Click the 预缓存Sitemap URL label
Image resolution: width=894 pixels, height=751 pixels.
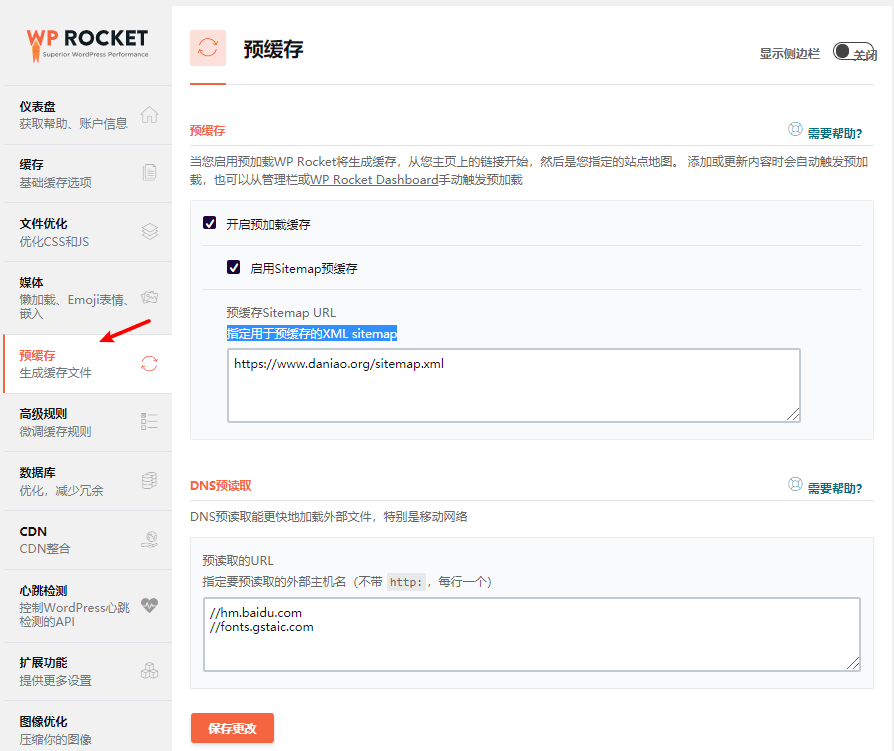tap(281, 312)
